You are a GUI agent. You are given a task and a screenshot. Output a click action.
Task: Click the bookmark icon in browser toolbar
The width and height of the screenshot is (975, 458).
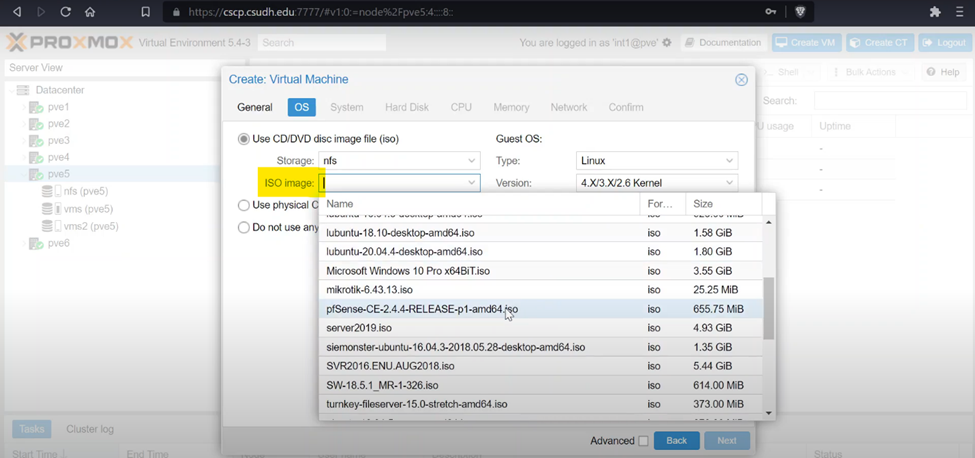pyautogui.click(x=146, y=12)
